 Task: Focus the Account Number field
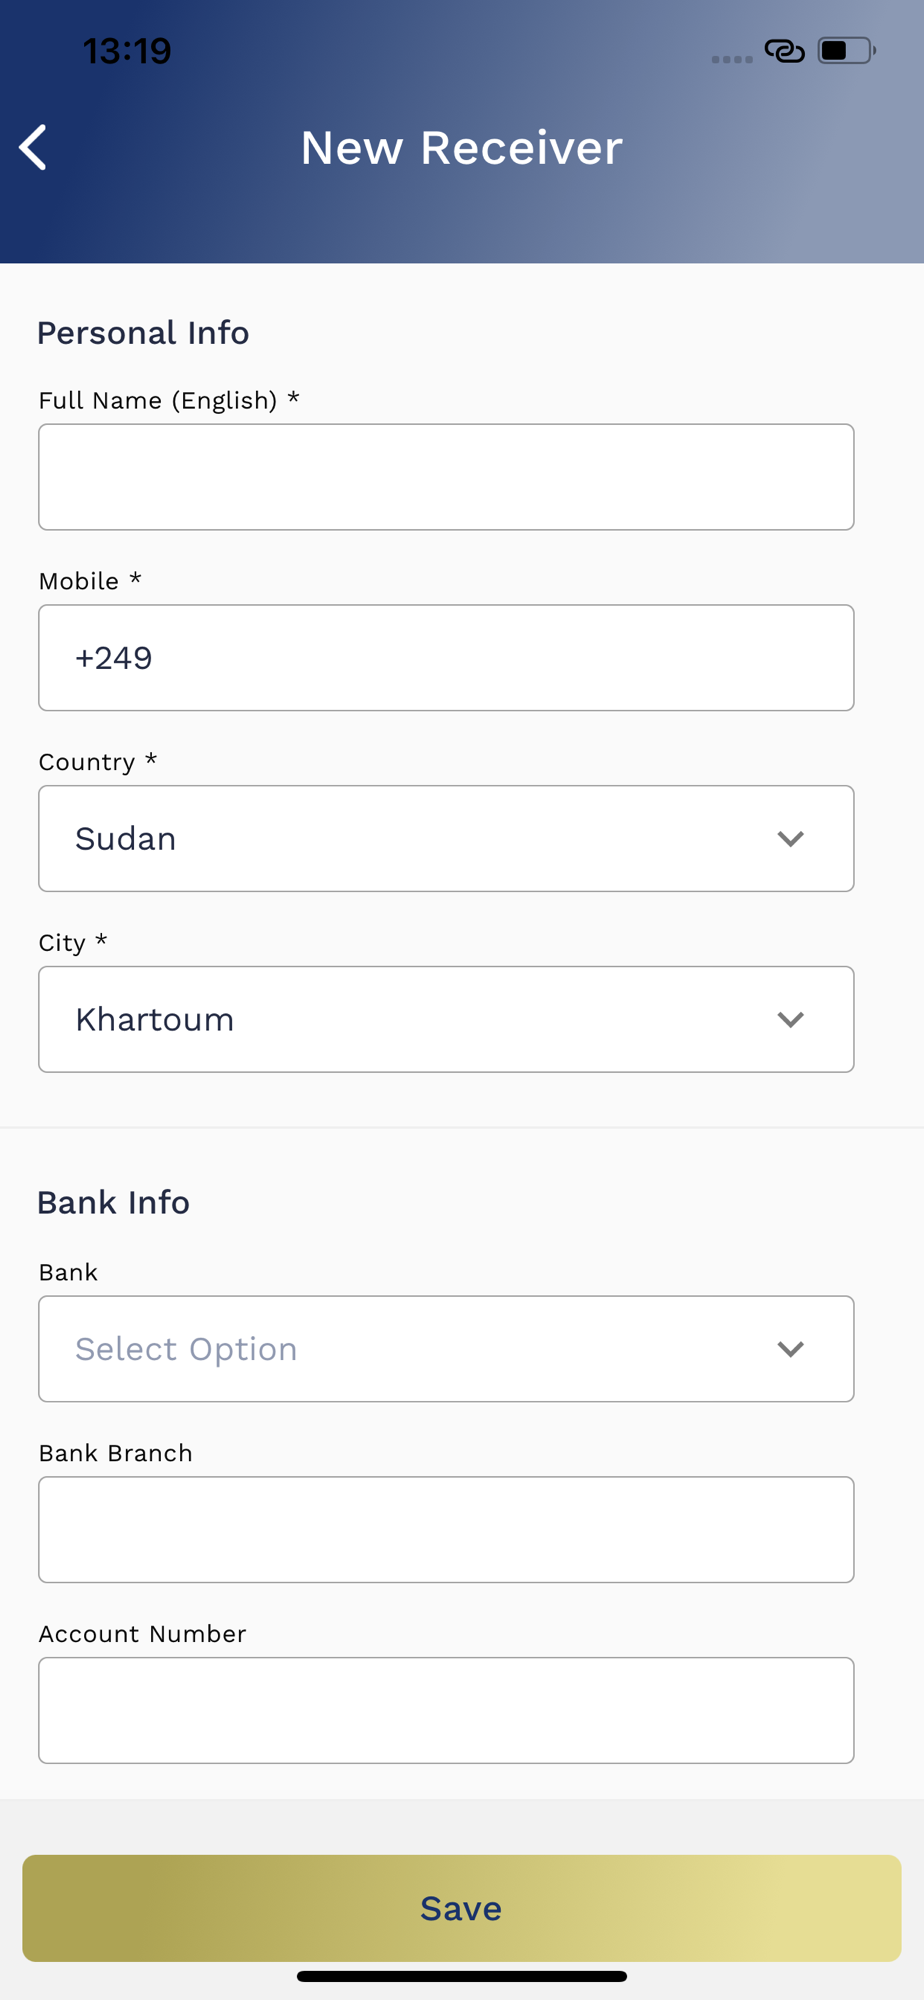click(446, 1711)
